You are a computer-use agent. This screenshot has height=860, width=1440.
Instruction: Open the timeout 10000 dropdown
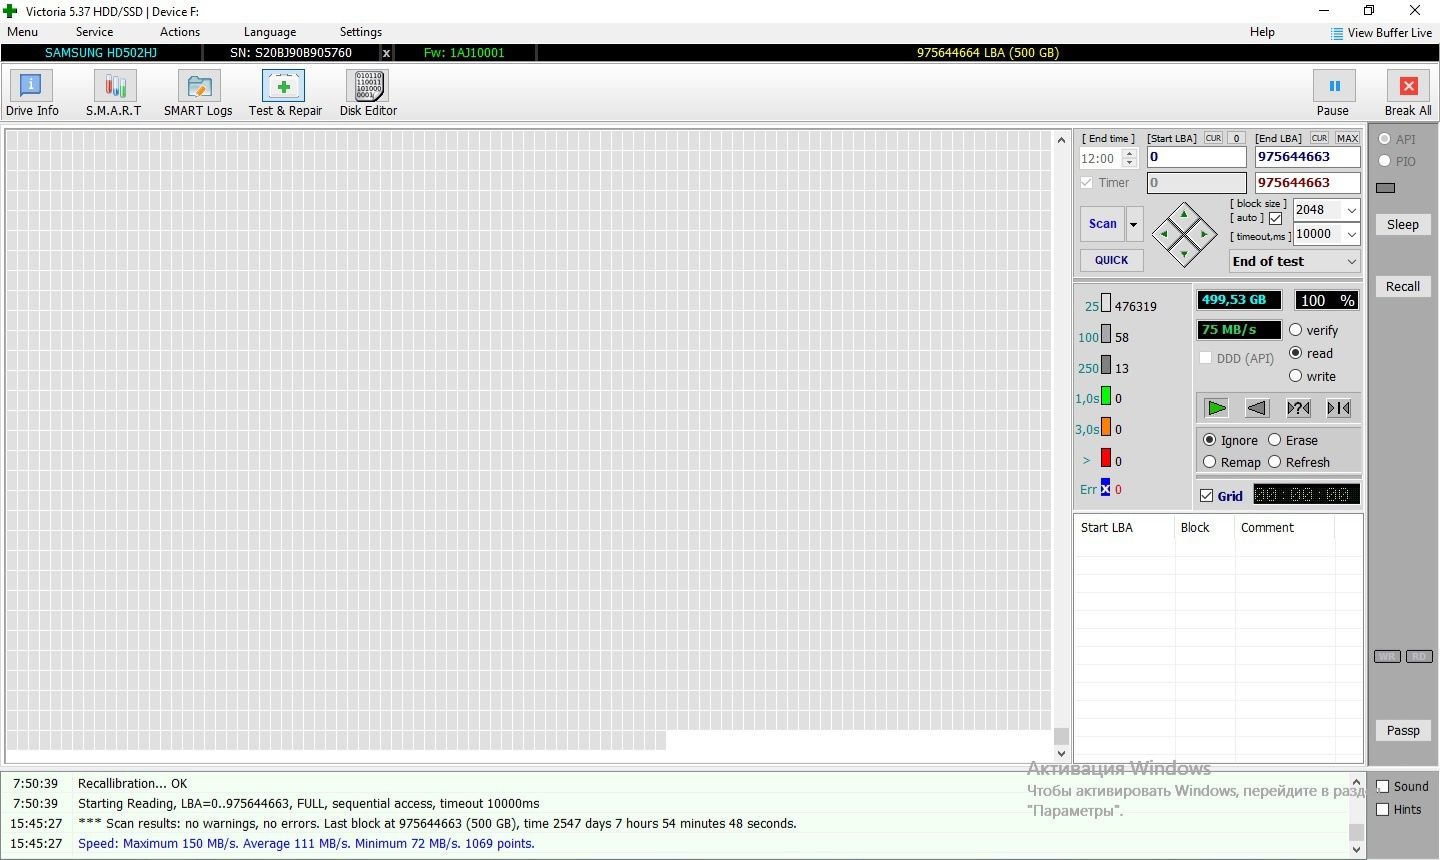(1351, 234)
